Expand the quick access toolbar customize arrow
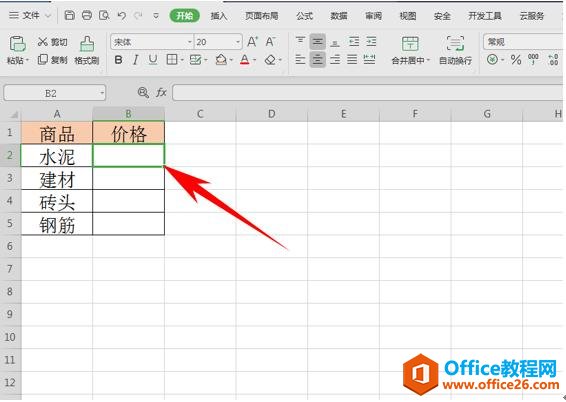Viewport: 566px width, 402px height. point(156,16)
